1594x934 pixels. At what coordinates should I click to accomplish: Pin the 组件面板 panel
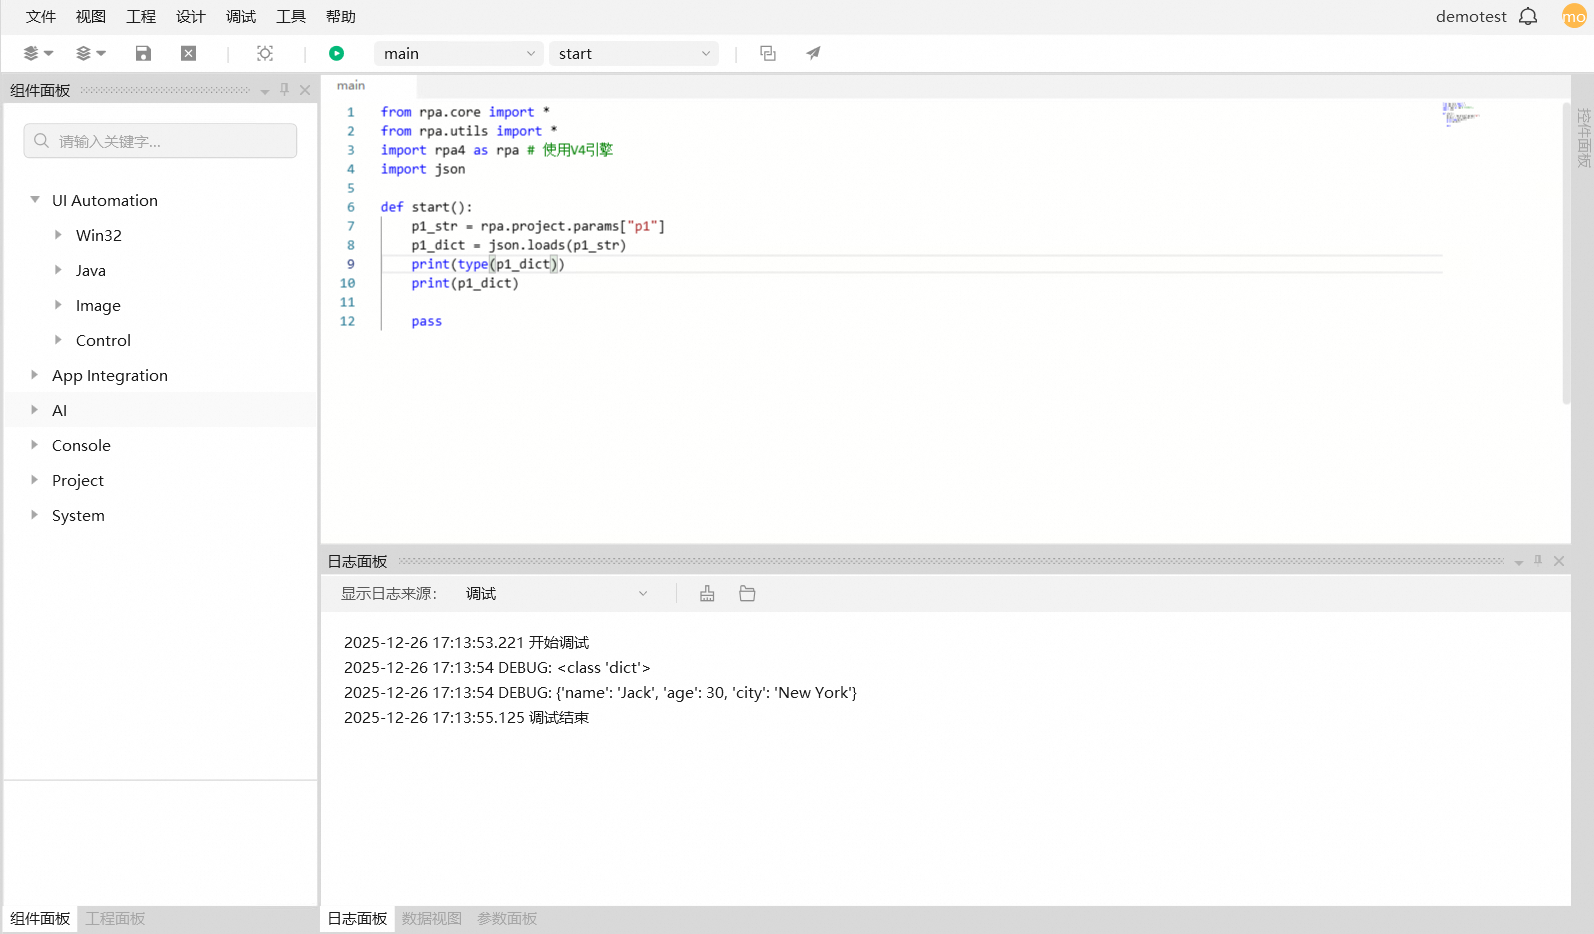tap(285, 90)
